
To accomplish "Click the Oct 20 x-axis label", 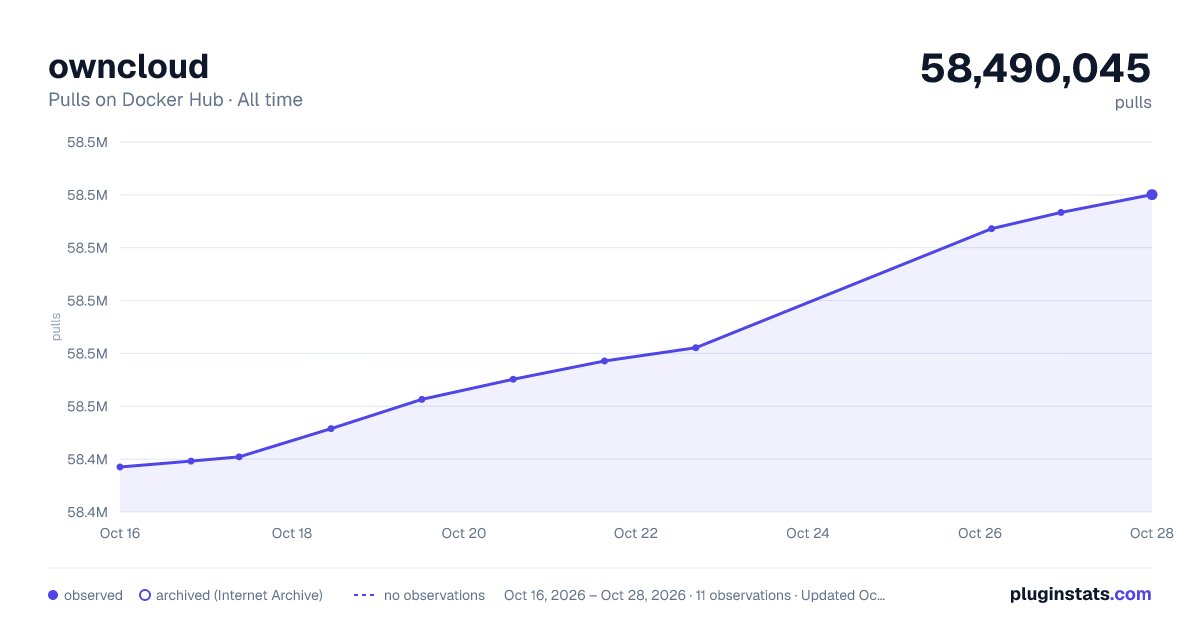I will tap(464, 533).
